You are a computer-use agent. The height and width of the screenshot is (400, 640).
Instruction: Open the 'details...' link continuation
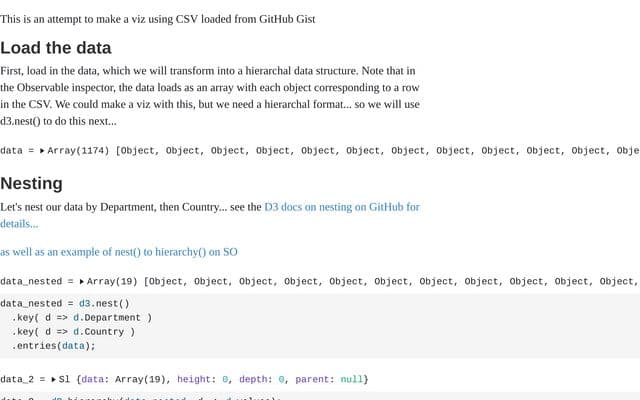(x=19, y=224)
